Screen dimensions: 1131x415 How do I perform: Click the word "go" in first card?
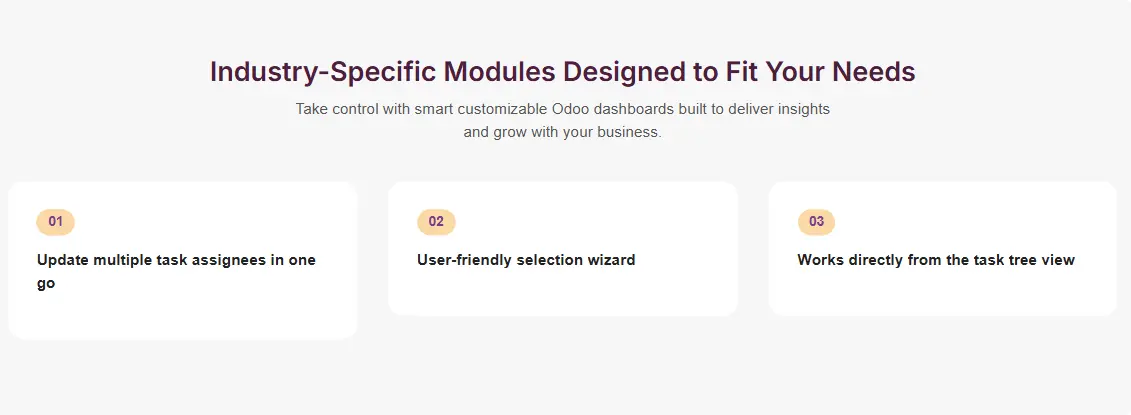pos(46,284)
